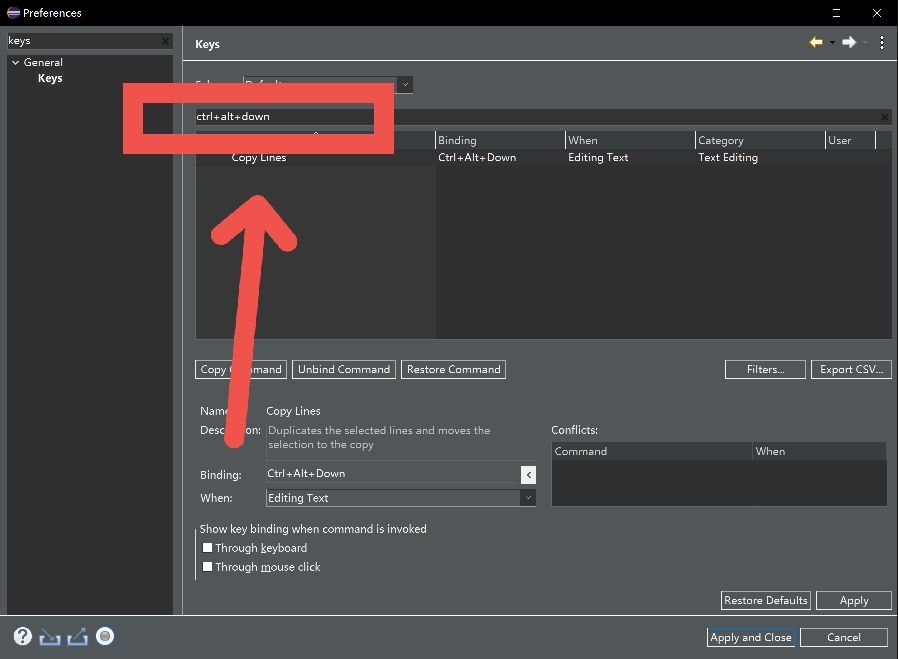Open the When dropdown showing Editing Text
The image size is (898, 659).
coord(530,498)
